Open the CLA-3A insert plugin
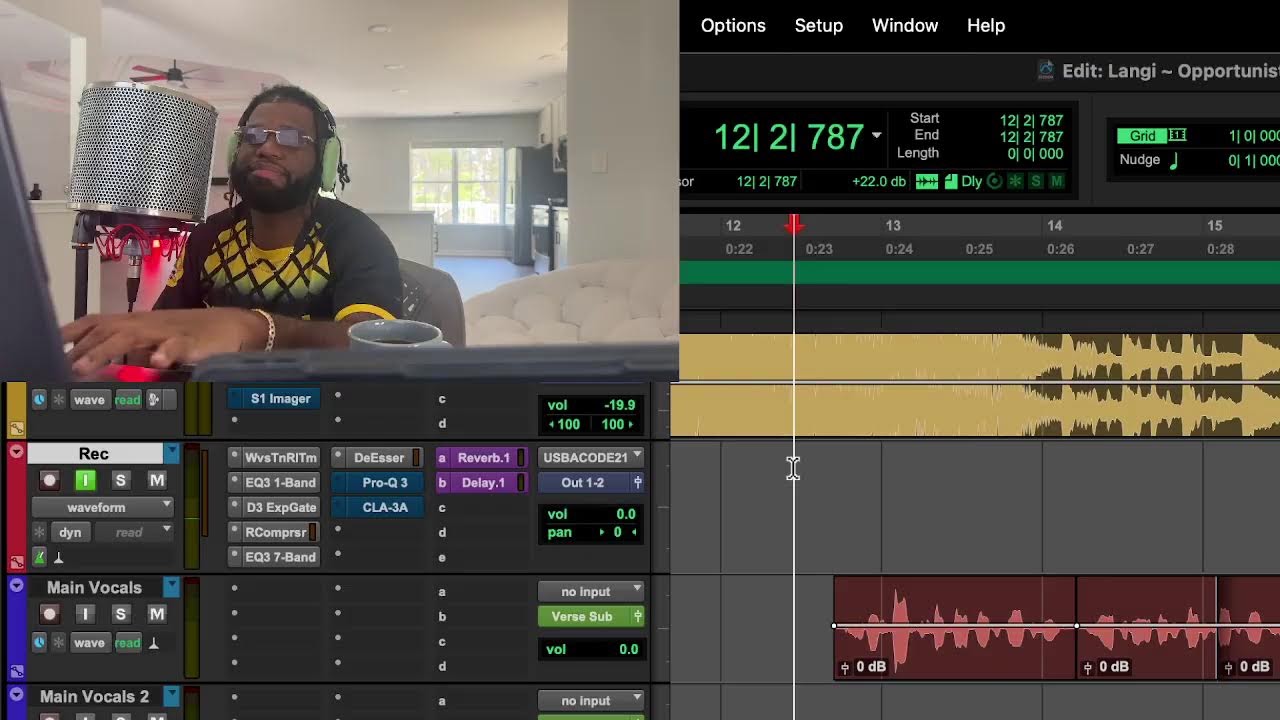 [385, 507]
